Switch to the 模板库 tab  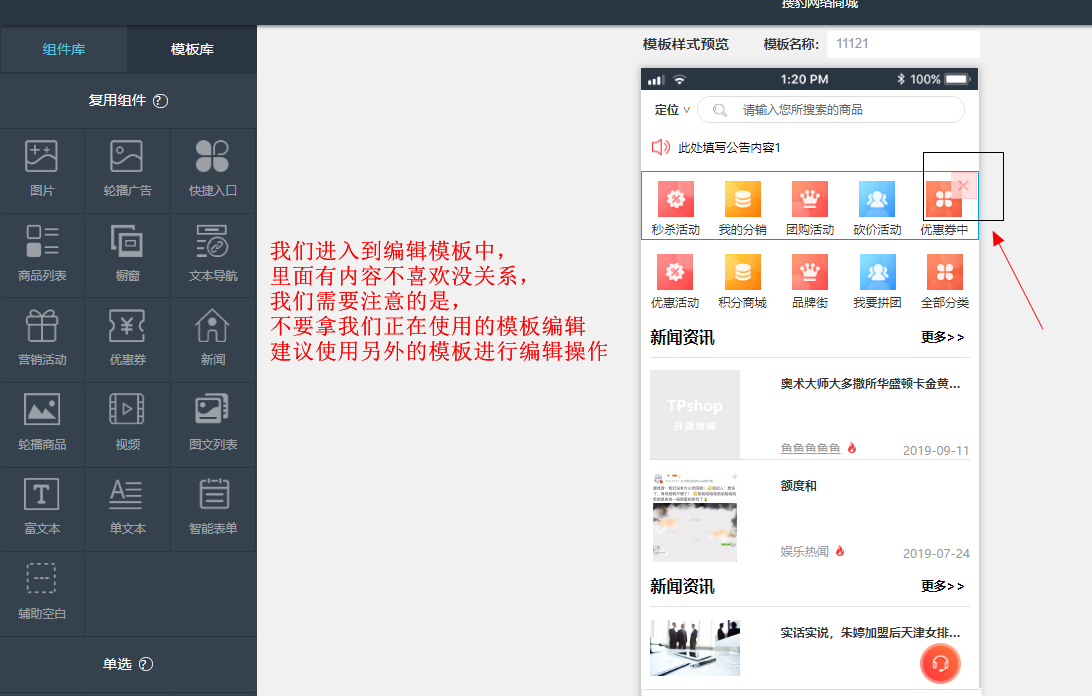click(x=192, y=49)
